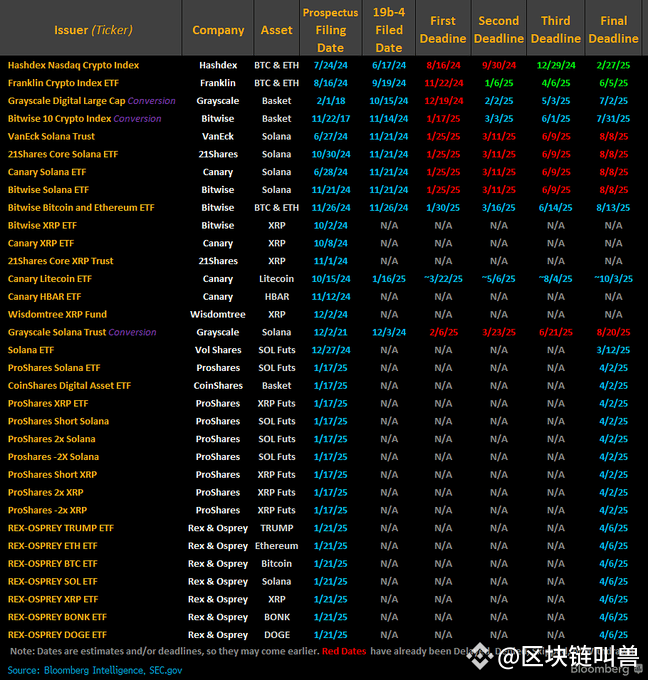The height and width of the screenshot is (680, 648).
Task: Click the BONK asset cell
Action: [277, 617]
